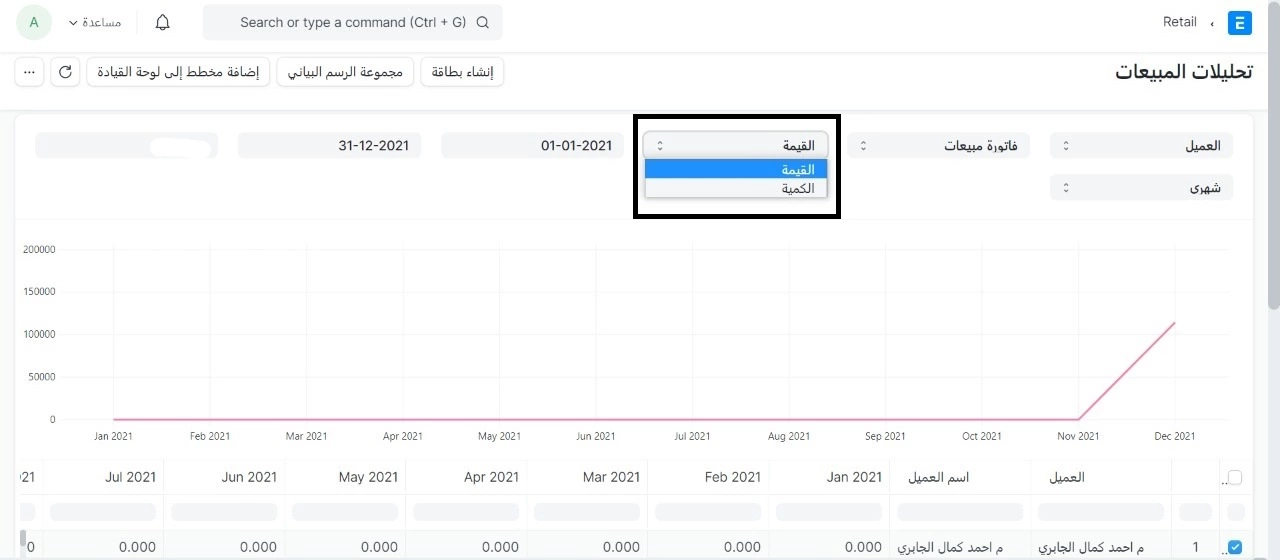Open the فاتورة مبيعات document type dropdown
1280x560 pixels.
click(939, 145)
